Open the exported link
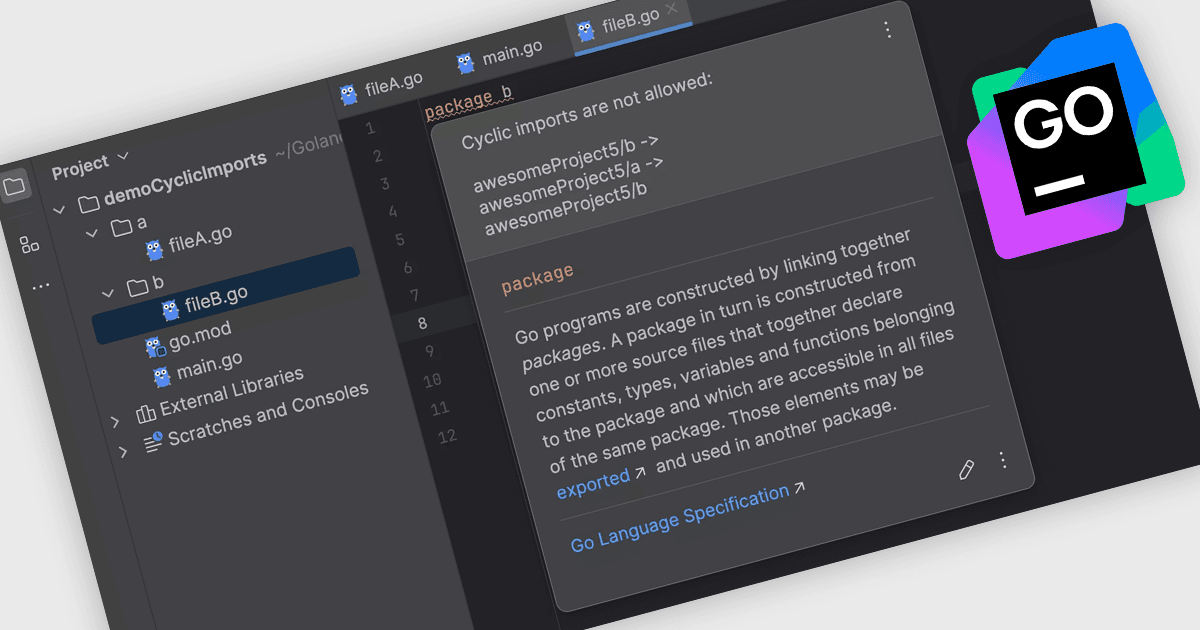This screenshot has width=1200, height=630. [x=593, y=484]
